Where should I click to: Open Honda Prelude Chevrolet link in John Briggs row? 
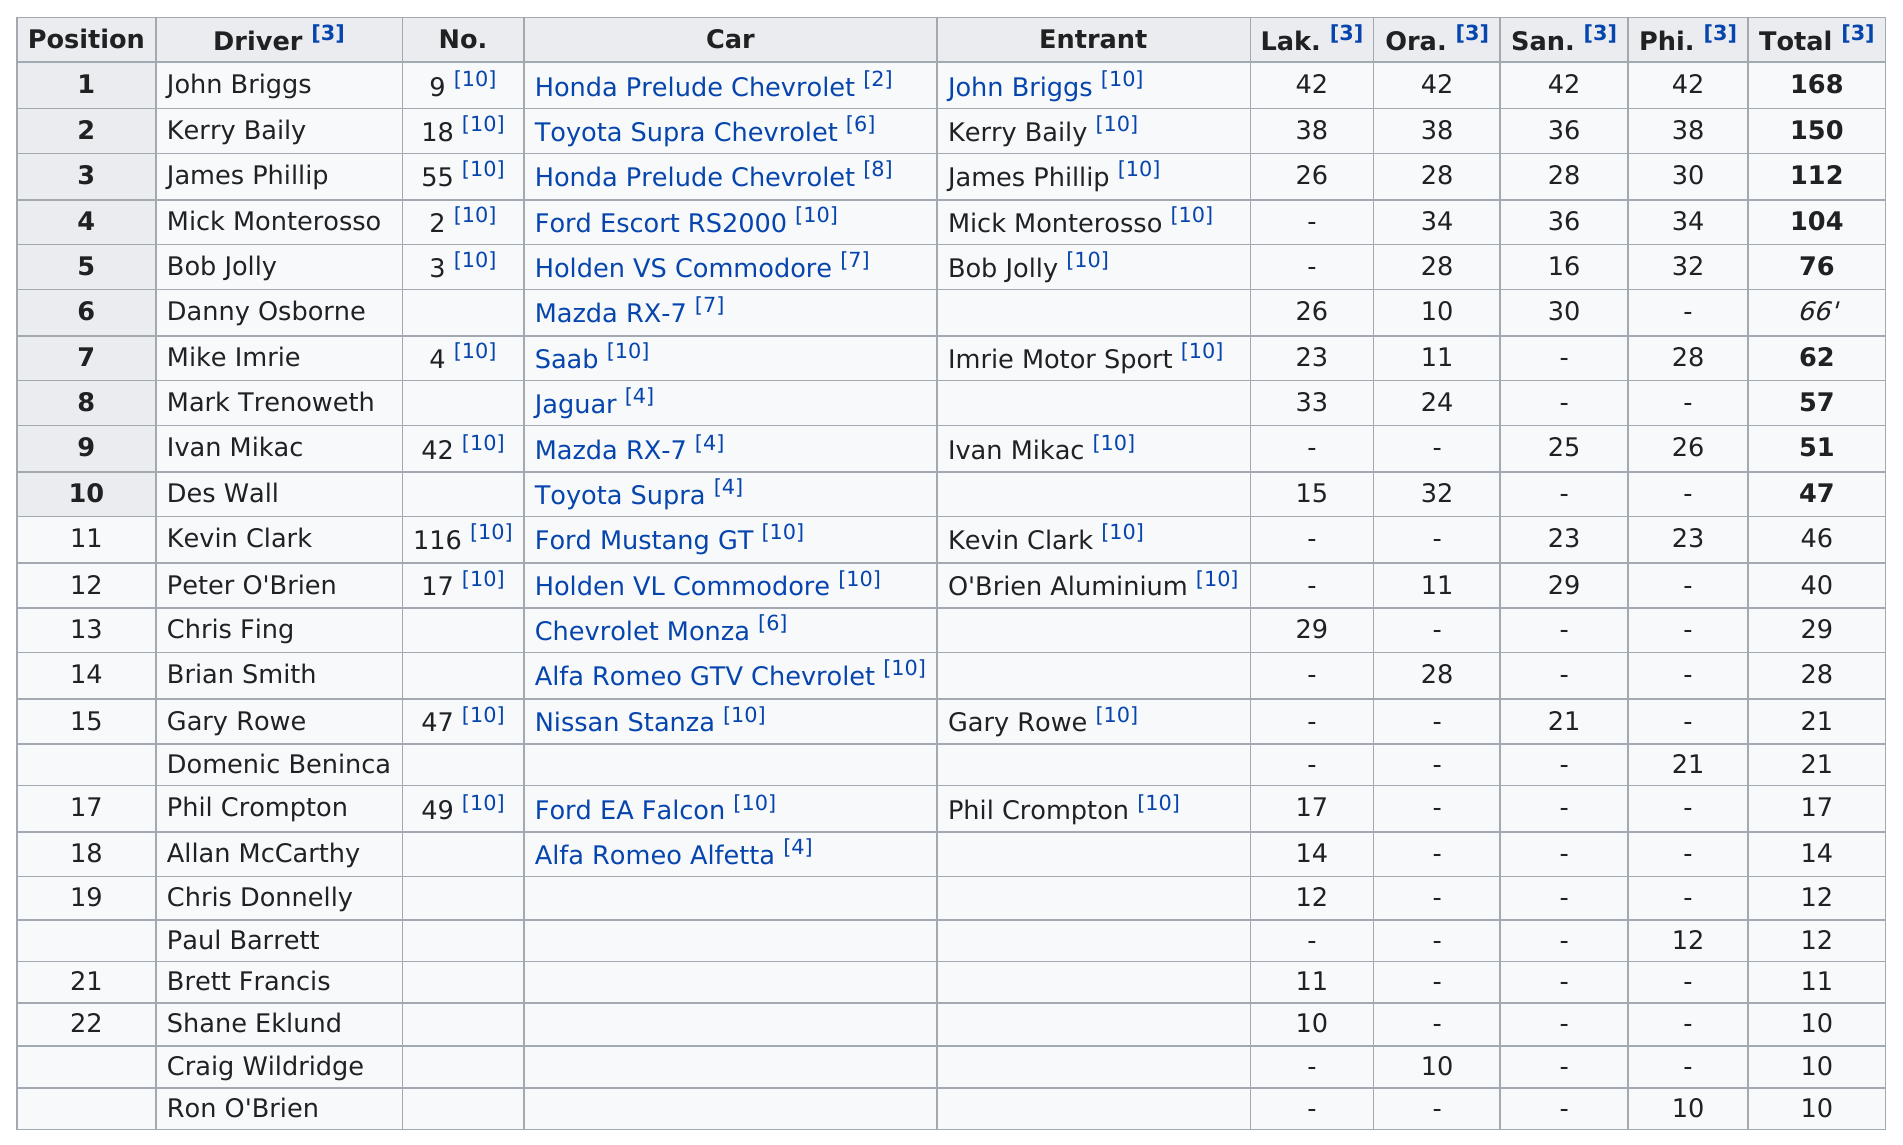[694, 87]
